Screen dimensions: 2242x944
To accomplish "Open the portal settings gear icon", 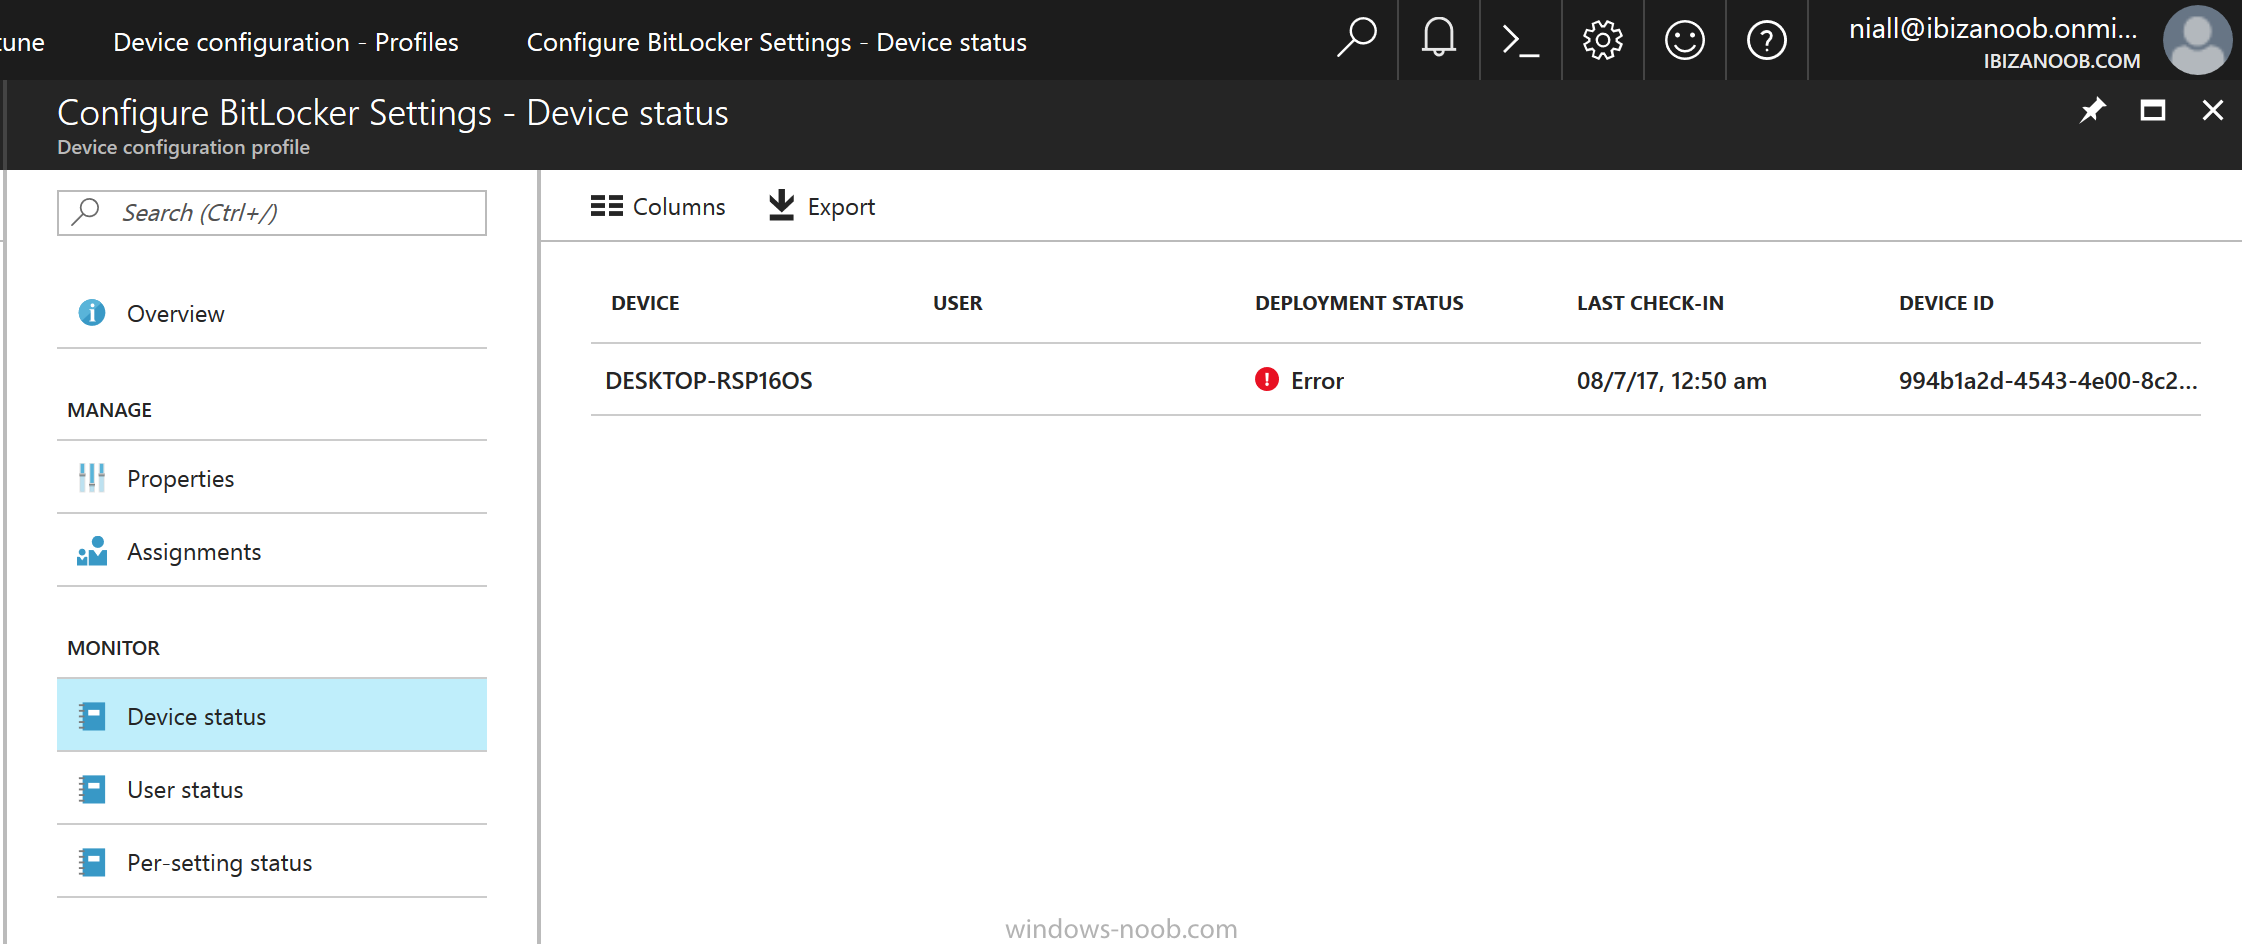I will pos(1603,41).
